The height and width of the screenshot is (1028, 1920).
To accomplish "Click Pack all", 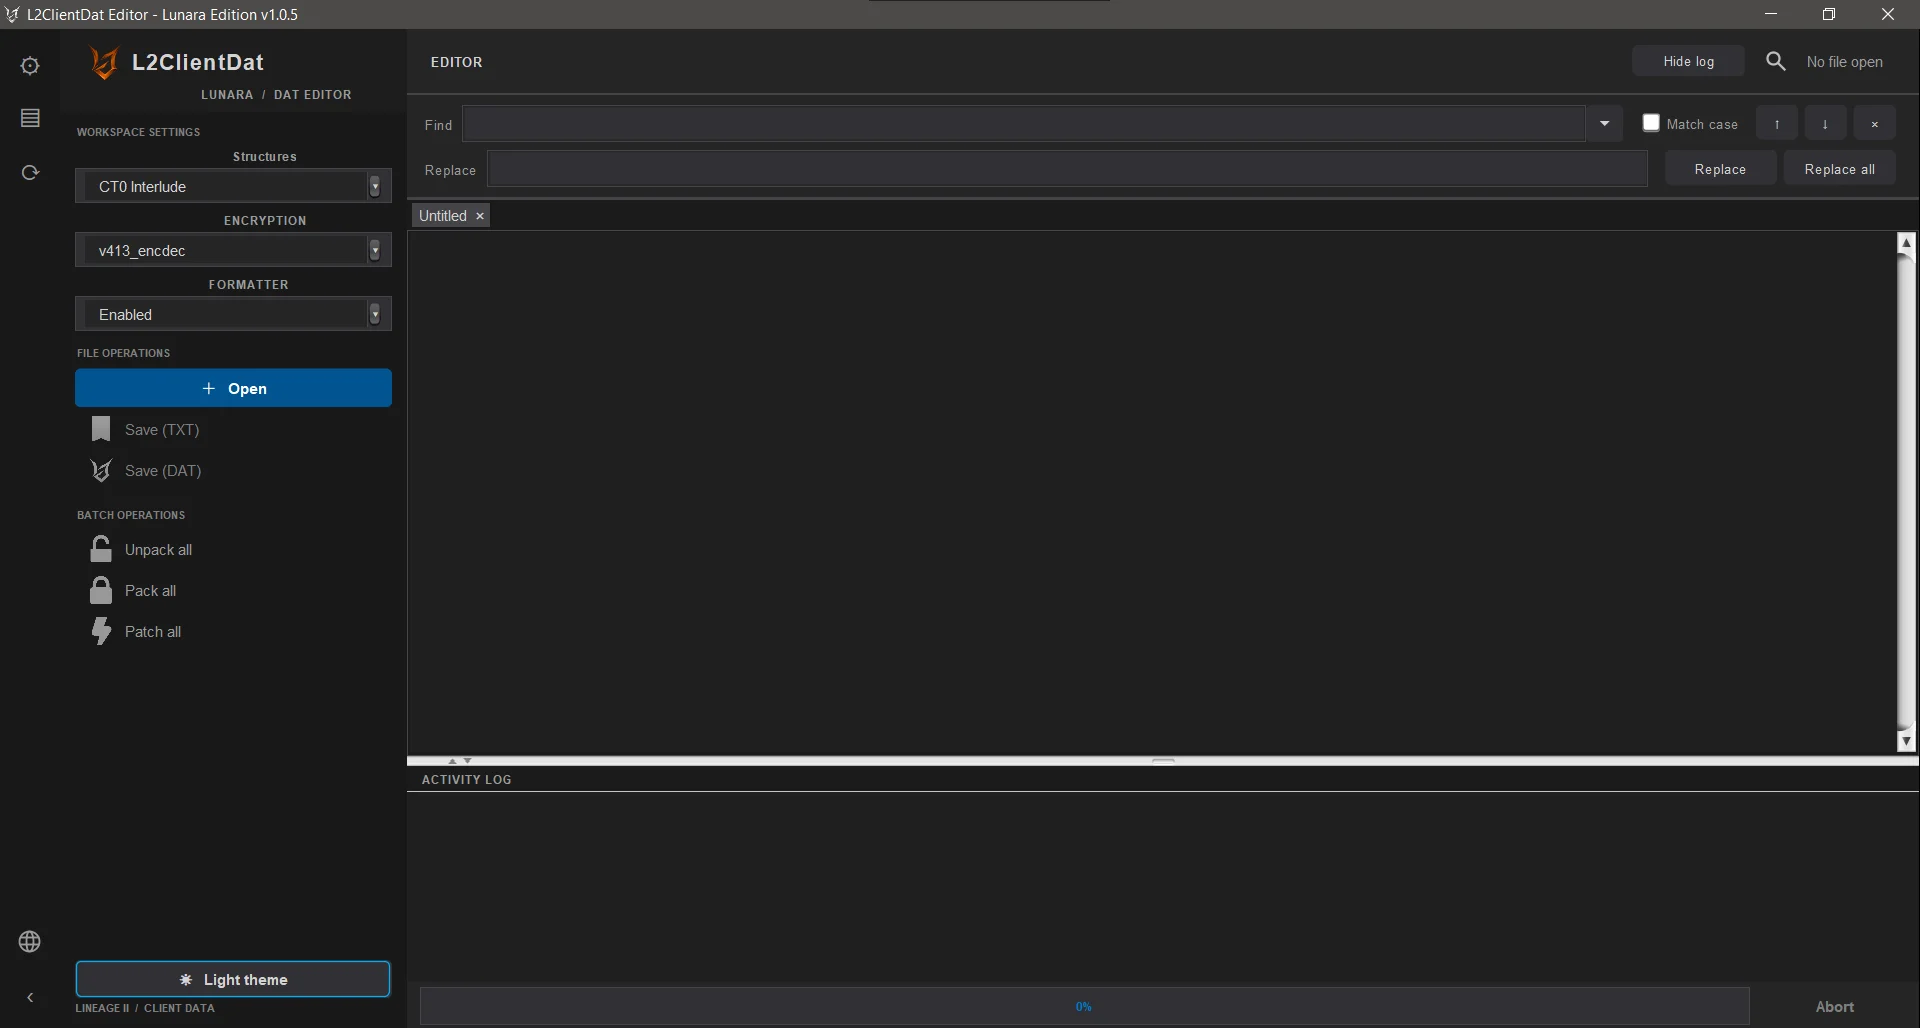I will tap(134, 591).
